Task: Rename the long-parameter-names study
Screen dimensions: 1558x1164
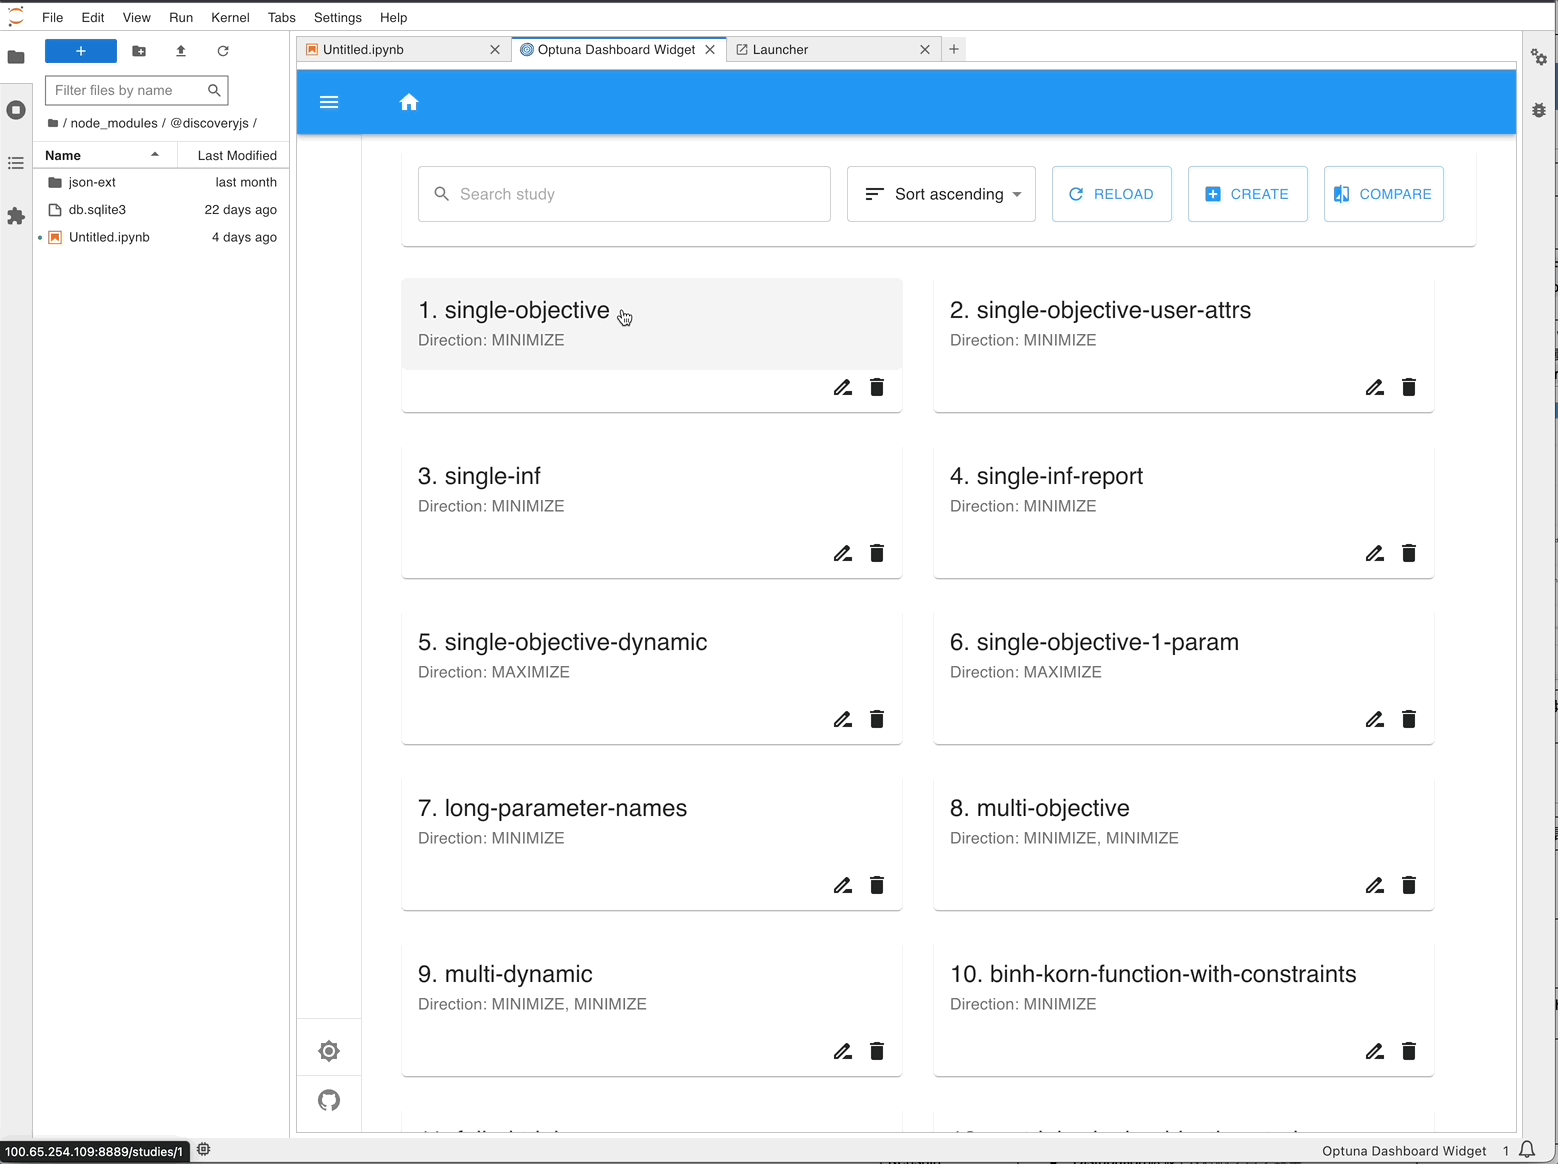Action: tap(843, 885)
